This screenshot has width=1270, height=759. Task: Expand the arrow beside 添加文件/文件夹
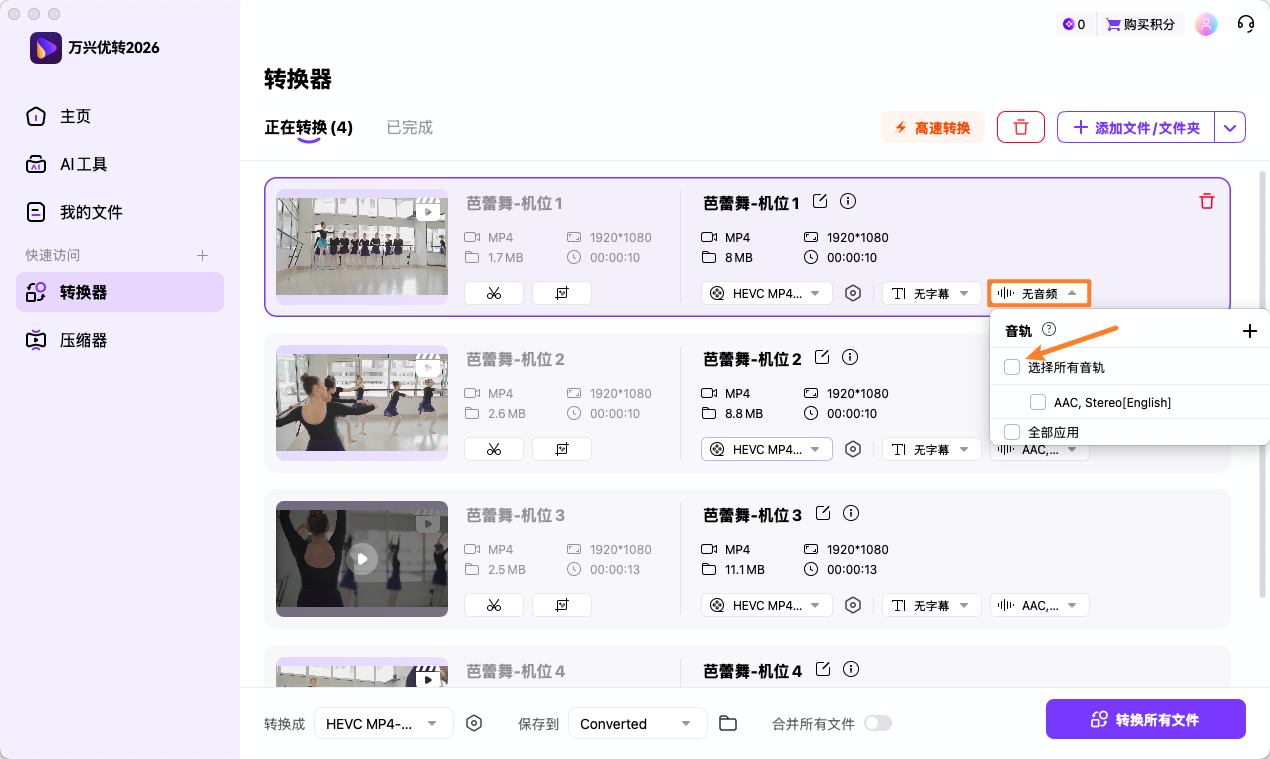(1230, 128)
